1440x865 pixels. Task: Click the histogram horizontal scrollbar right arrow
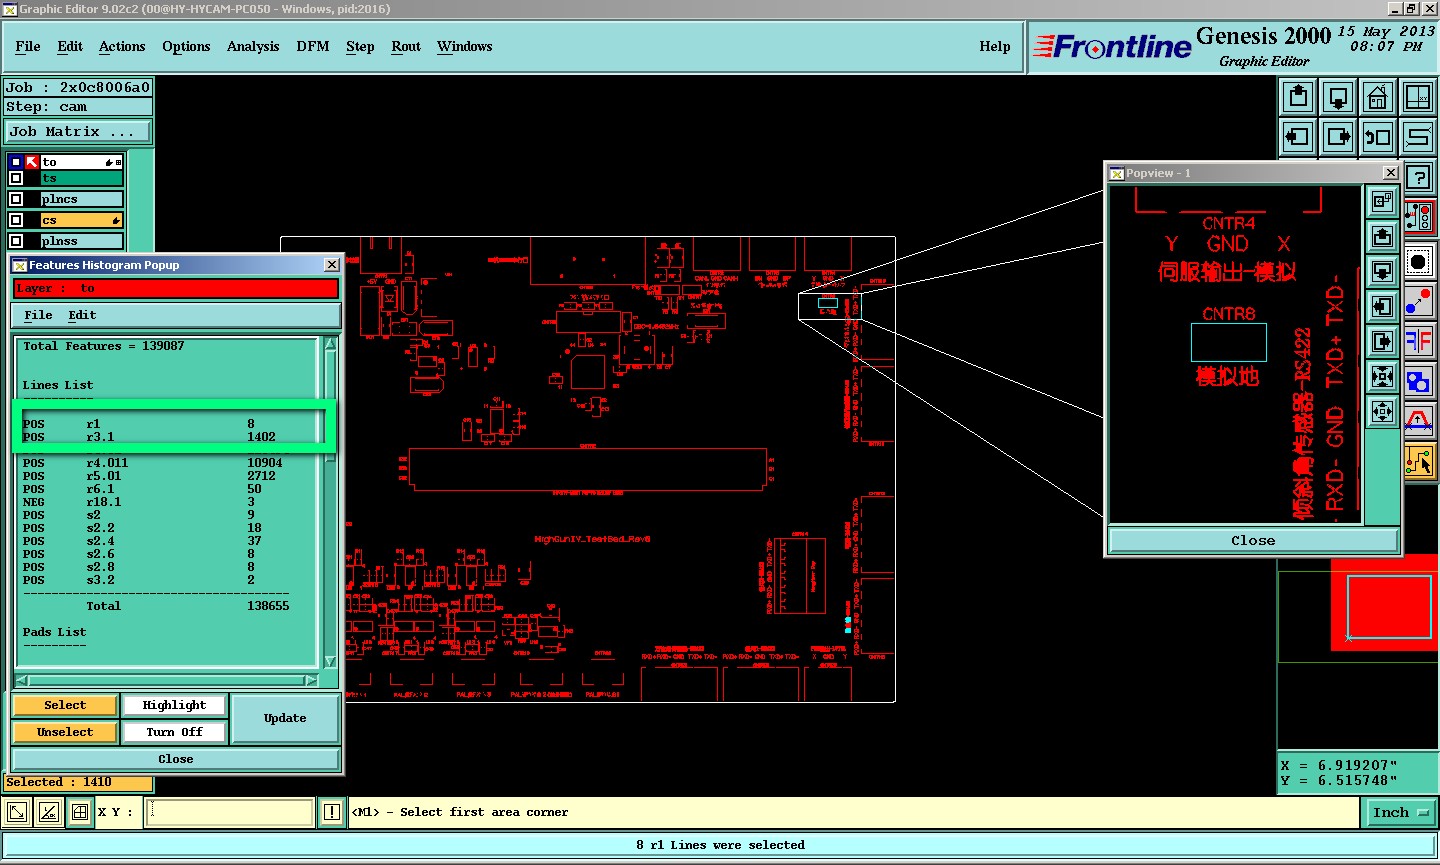311,680
